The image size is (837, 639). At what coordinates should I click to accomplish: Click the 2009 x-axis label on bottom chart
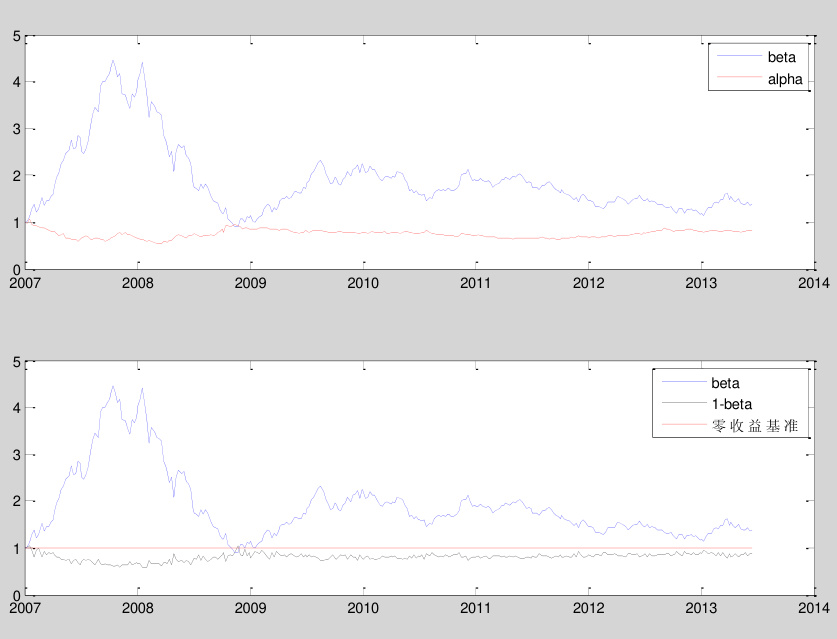click(x=250, y=607)
